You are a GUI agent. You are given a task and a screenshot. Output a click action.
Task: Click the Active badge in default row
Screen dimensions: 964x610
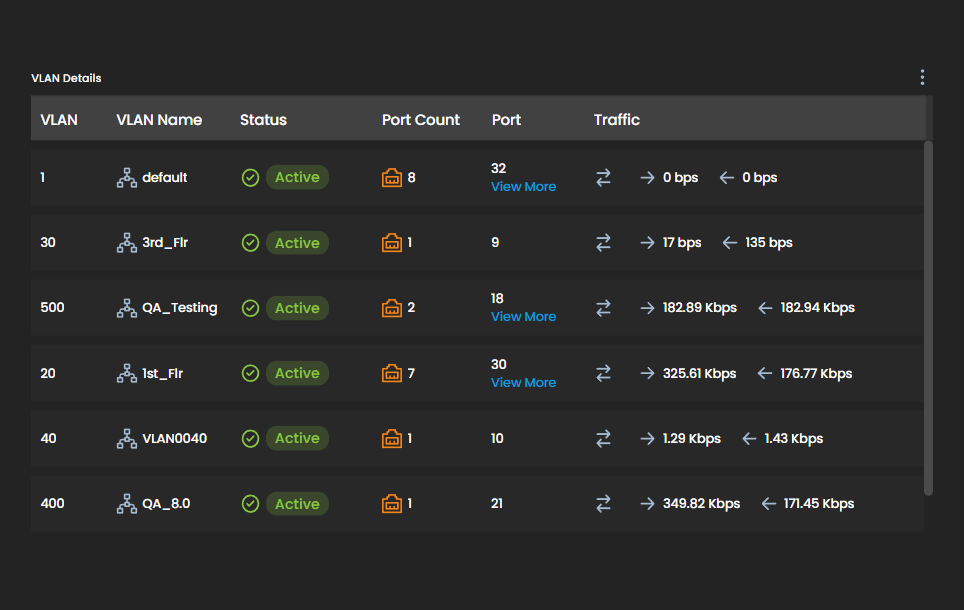(297, 178)
